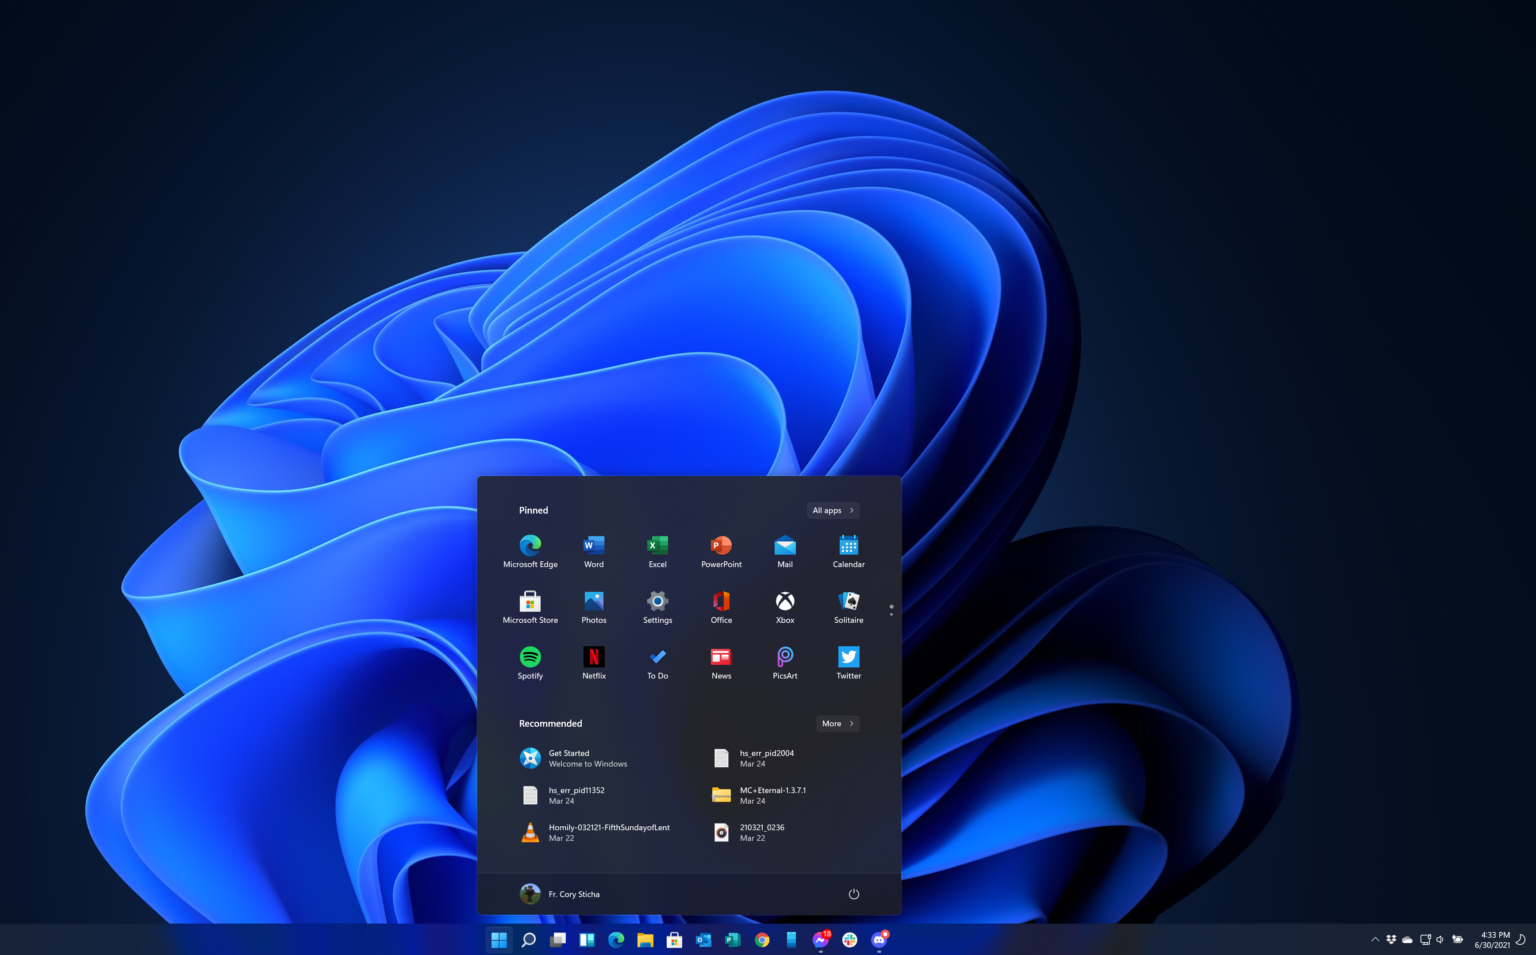Viewport: 1536px width, 955px height.
Task: Open Microsoft Edge from the Pinned apps
Action: [x=530, y=551]
